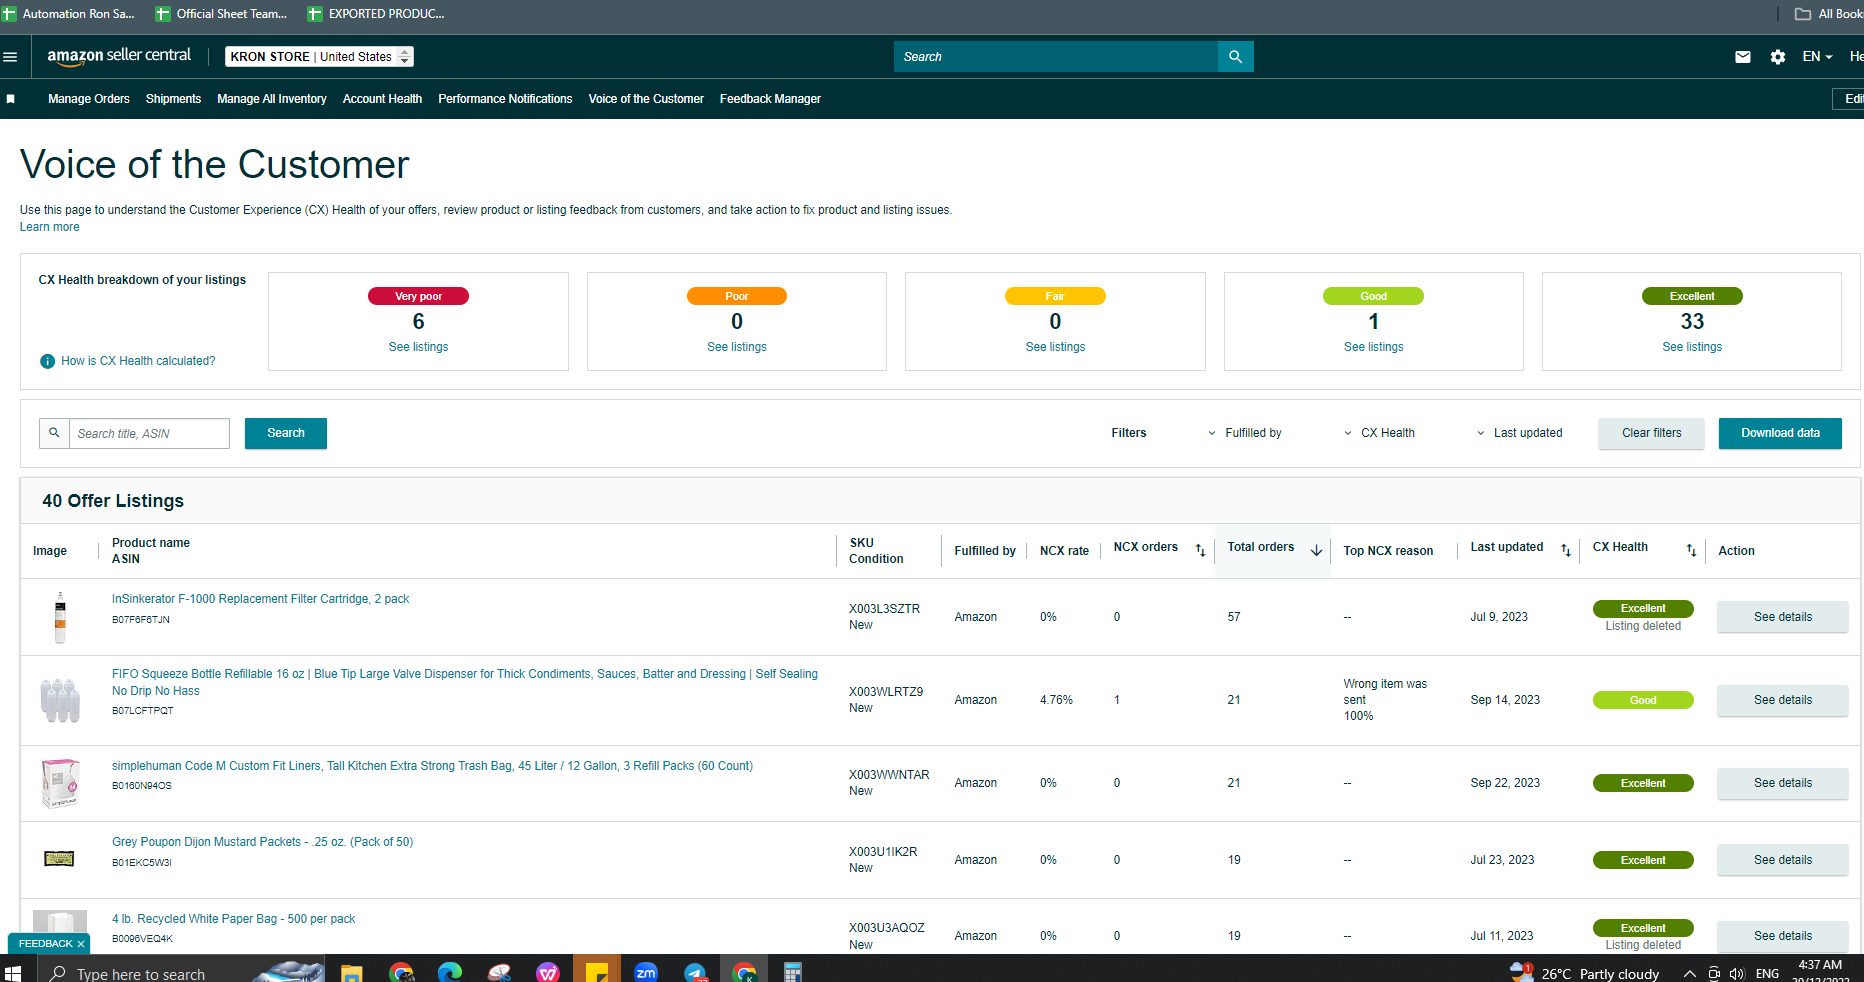Image resolution: width=1864 pixels, height=982 pixels.
Task: Click the Search title, ASIN input field
Action: (x=149, y=433)
